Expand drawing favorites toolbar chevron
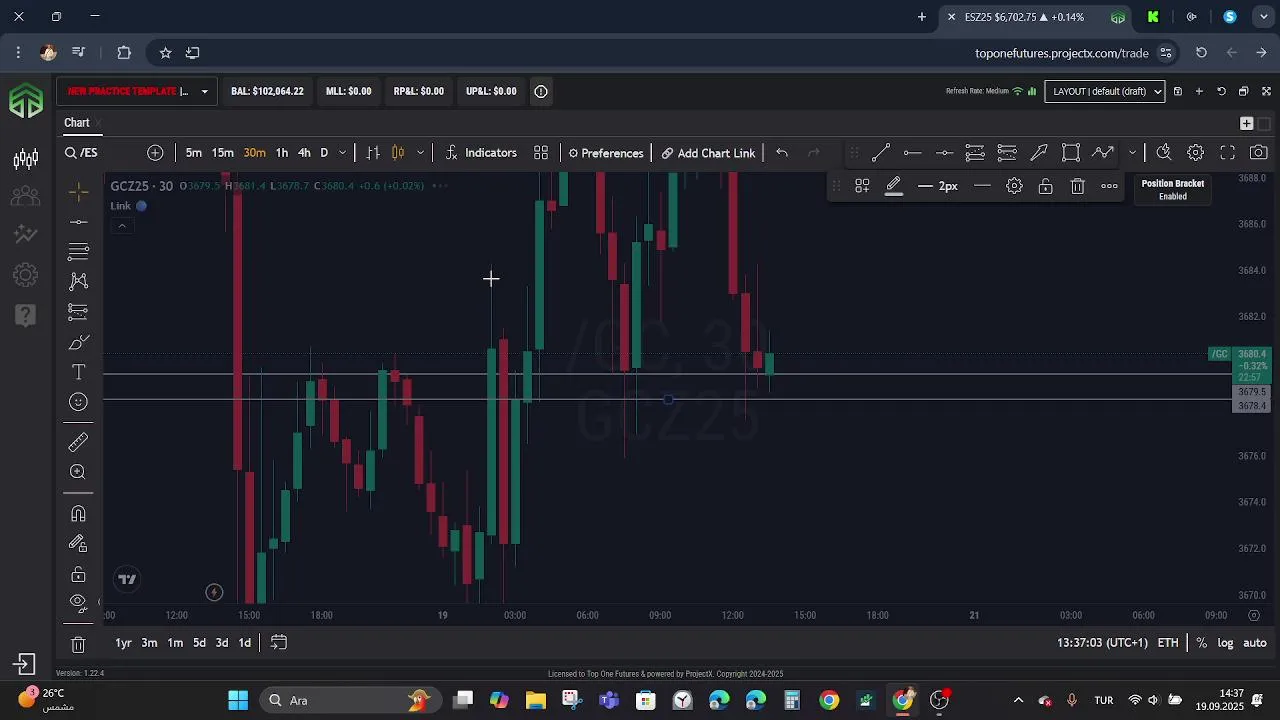 1132,153
